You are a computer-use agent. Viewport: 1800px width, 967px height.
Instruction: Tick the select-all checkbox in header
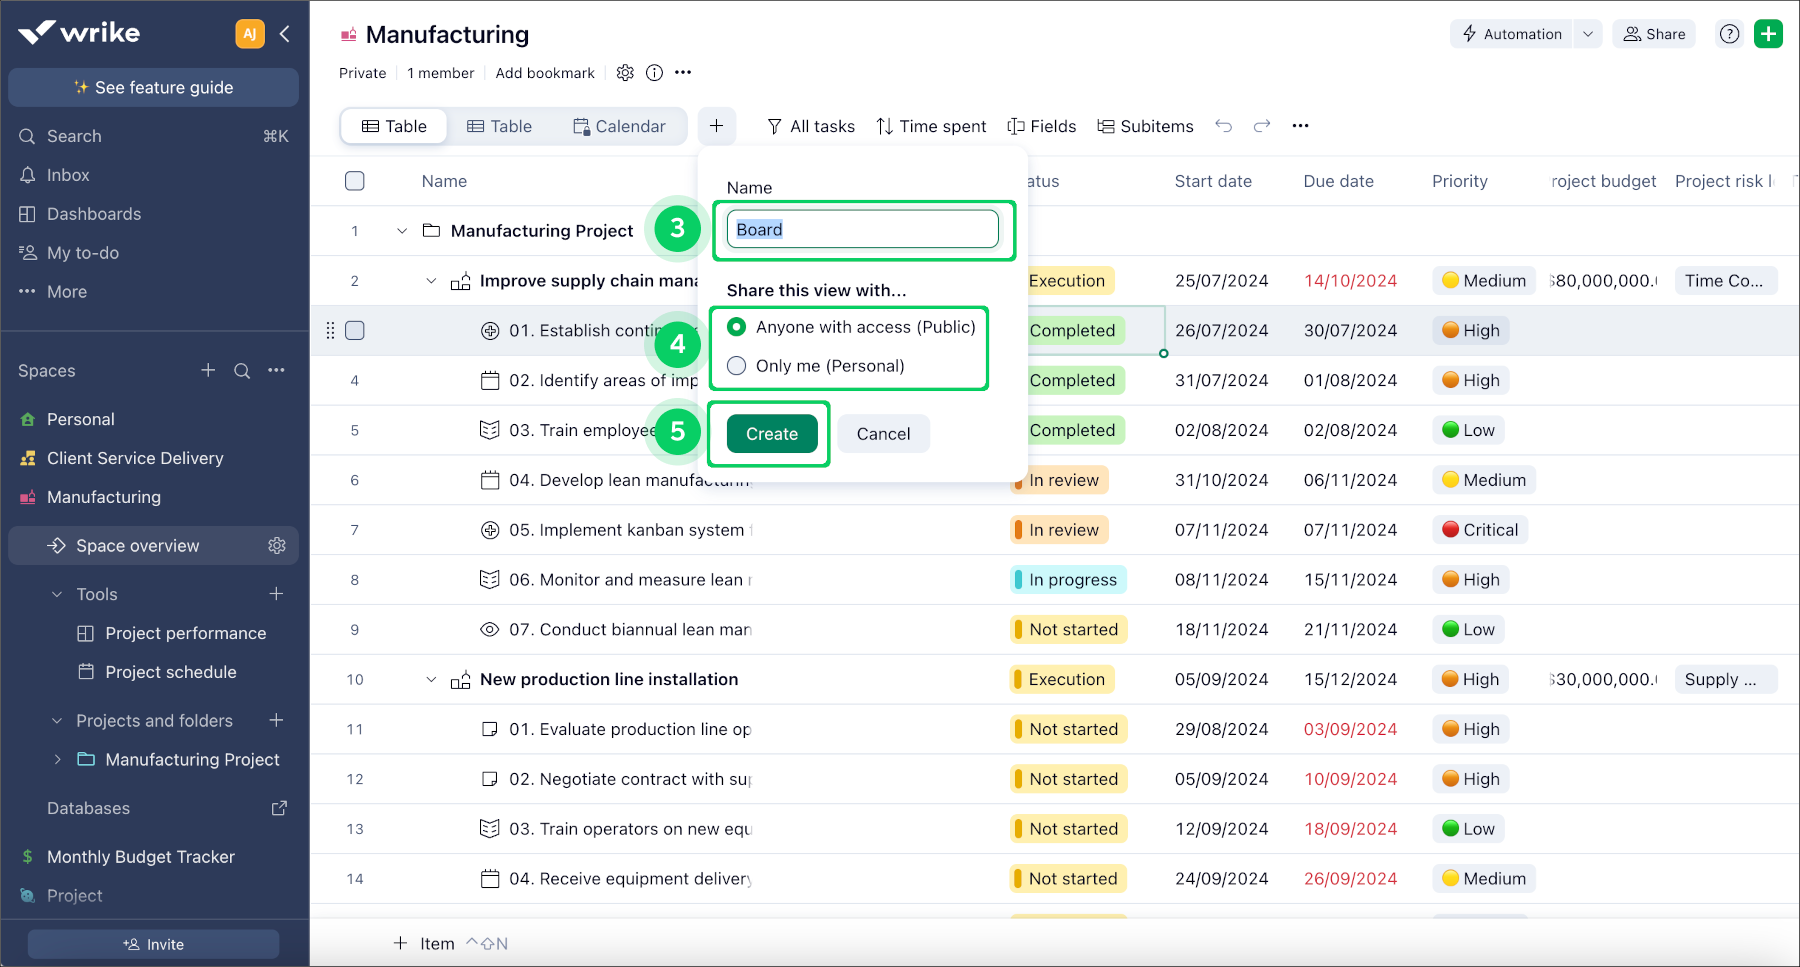(x=355, y=181)
